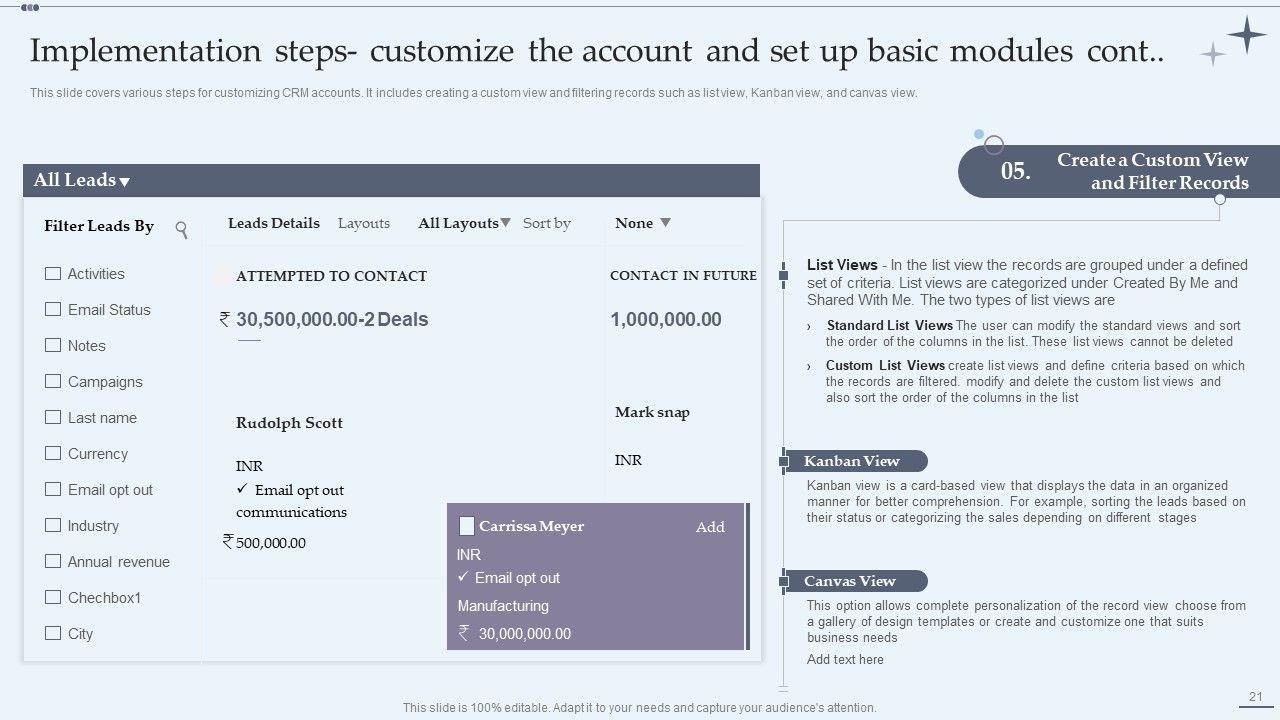Click the small star icon top right

coord(1212,55)
